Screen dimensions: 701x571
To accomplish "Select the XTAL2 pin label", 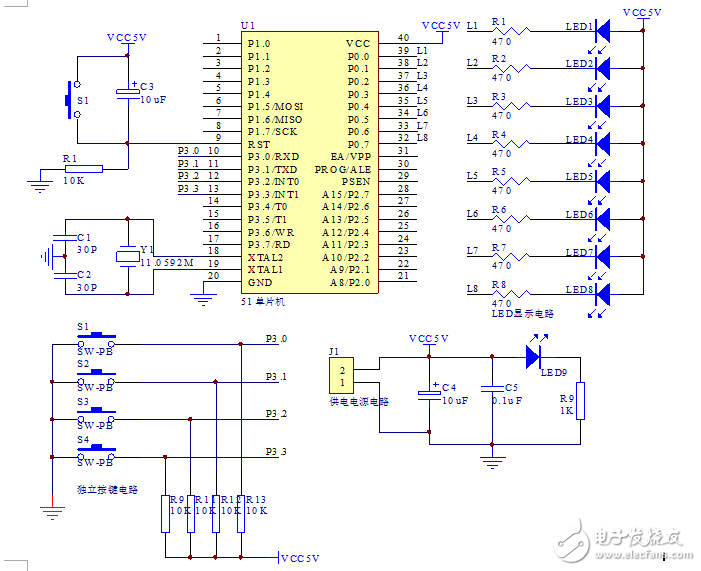I will [265, 257].
